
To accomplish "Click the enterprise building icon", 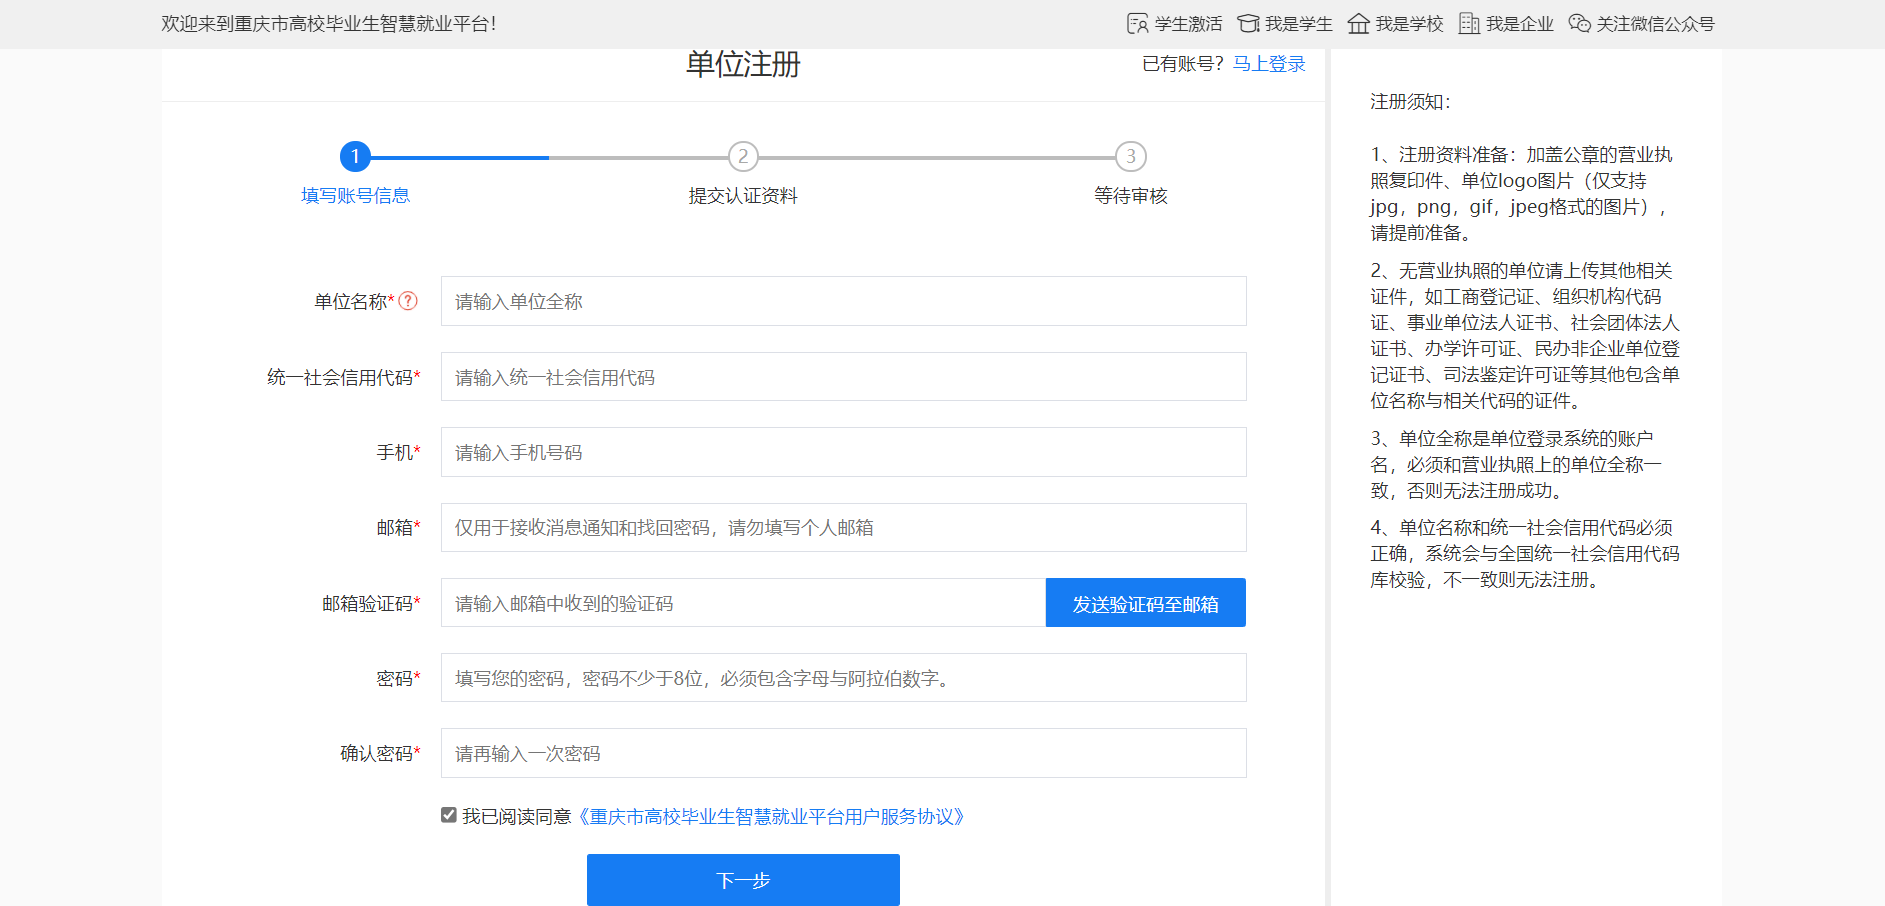I will tap(1468, 24).
